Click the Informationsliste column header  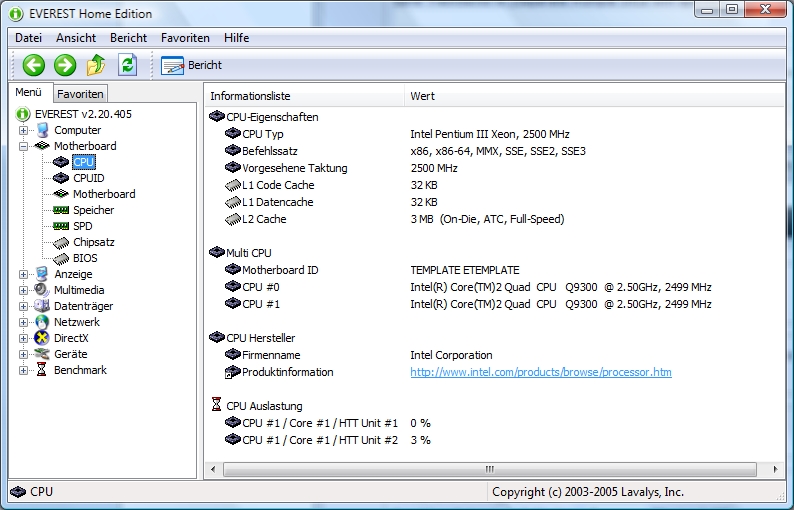tap(304, 96)
